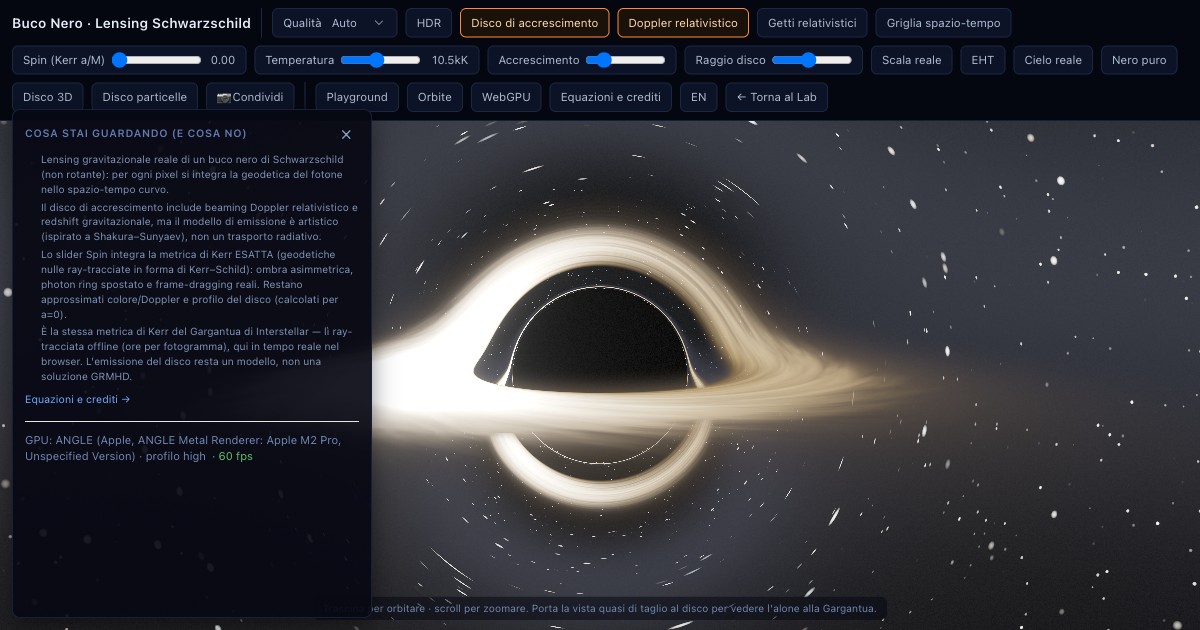Viewport: 1200px width, 630px height.
Task: Click the panel heading "COSA STAI GUARDANDO"
Action: point(136,134)
